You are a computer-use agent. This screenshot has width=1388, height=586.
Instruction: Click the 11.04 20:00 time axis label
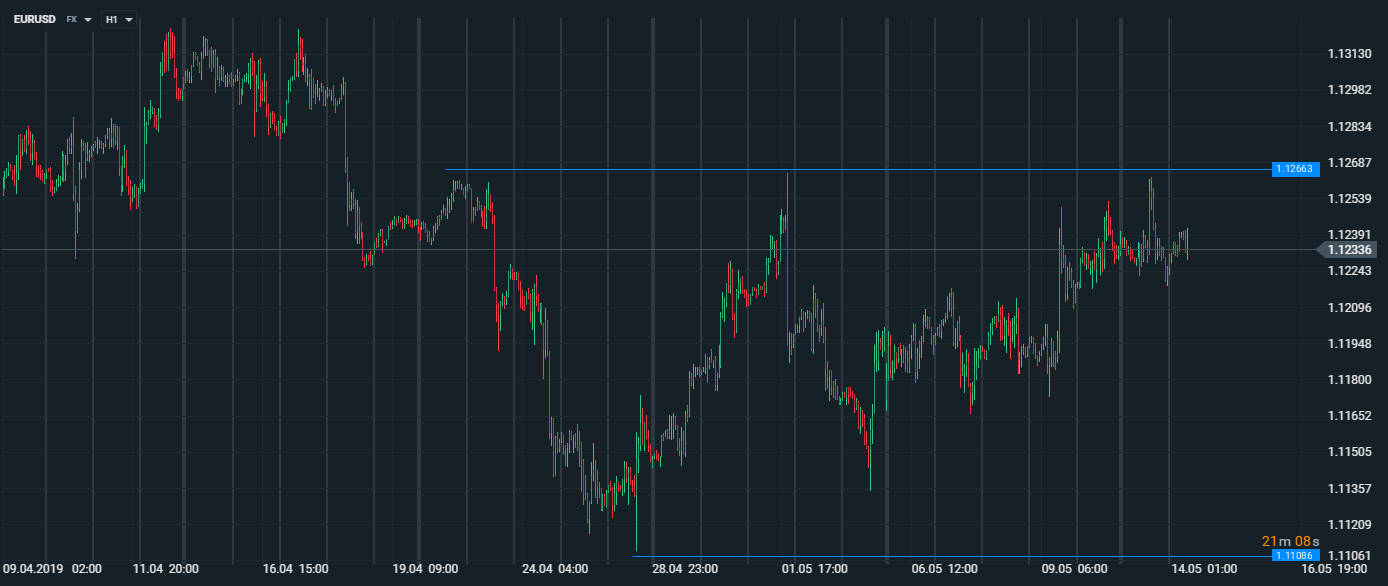(x=166, y=569)
